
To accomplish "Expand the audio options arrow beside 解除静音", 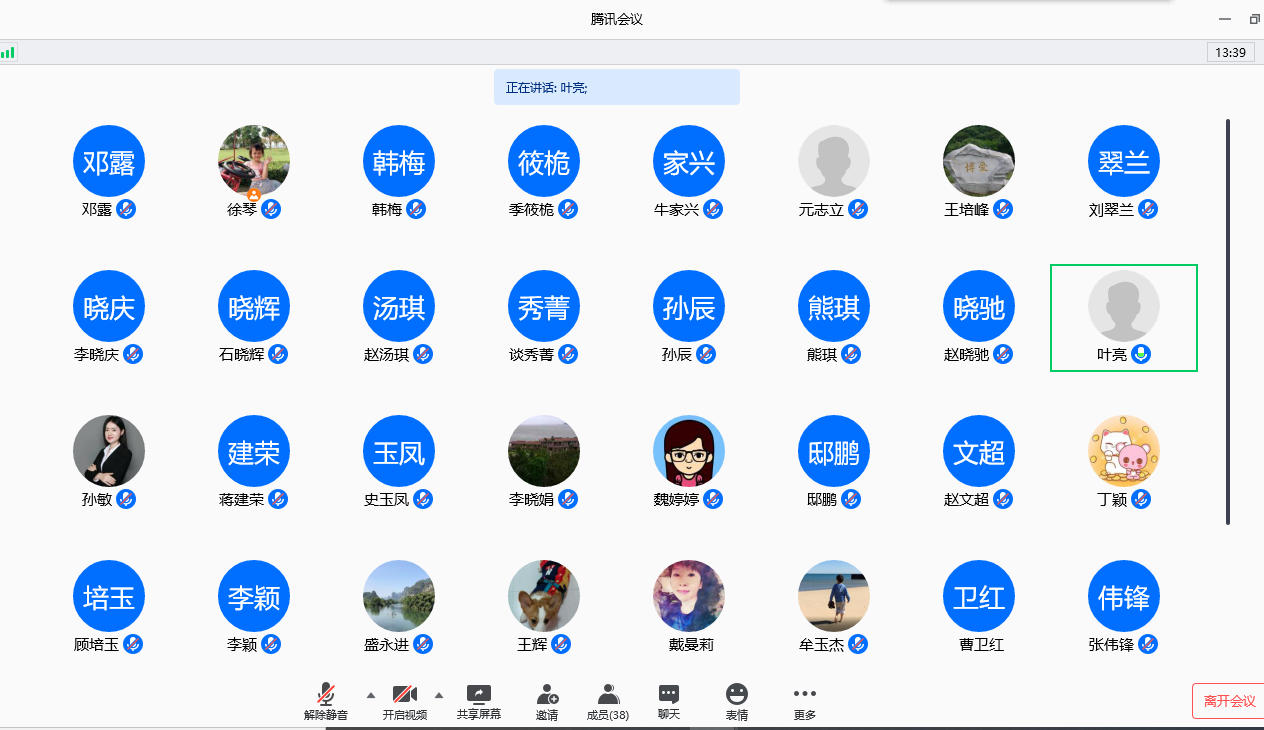I will click(x=370, y=695).
